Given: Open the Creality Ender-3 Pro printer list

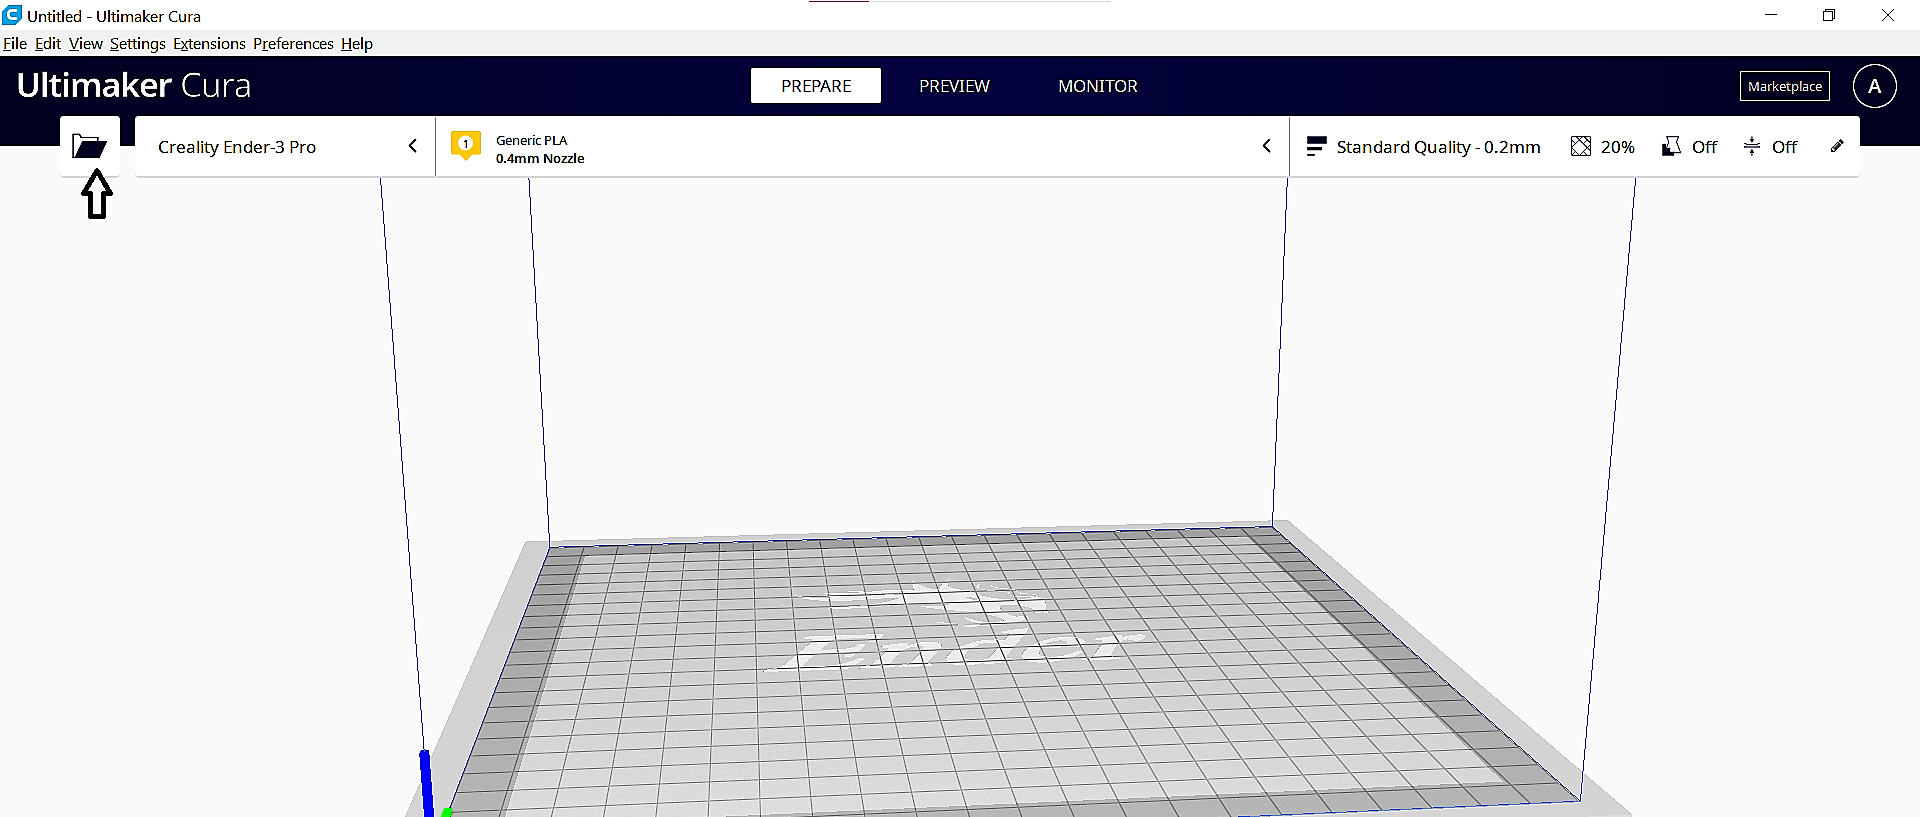Looking at the screenshot, I should pyautogui.click(x=285, y=146).
